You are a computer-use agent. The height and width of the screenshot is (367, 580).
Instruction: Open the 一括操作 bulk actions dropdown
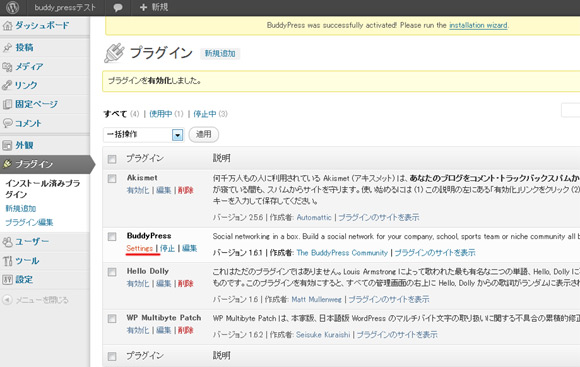pos(144,134)
